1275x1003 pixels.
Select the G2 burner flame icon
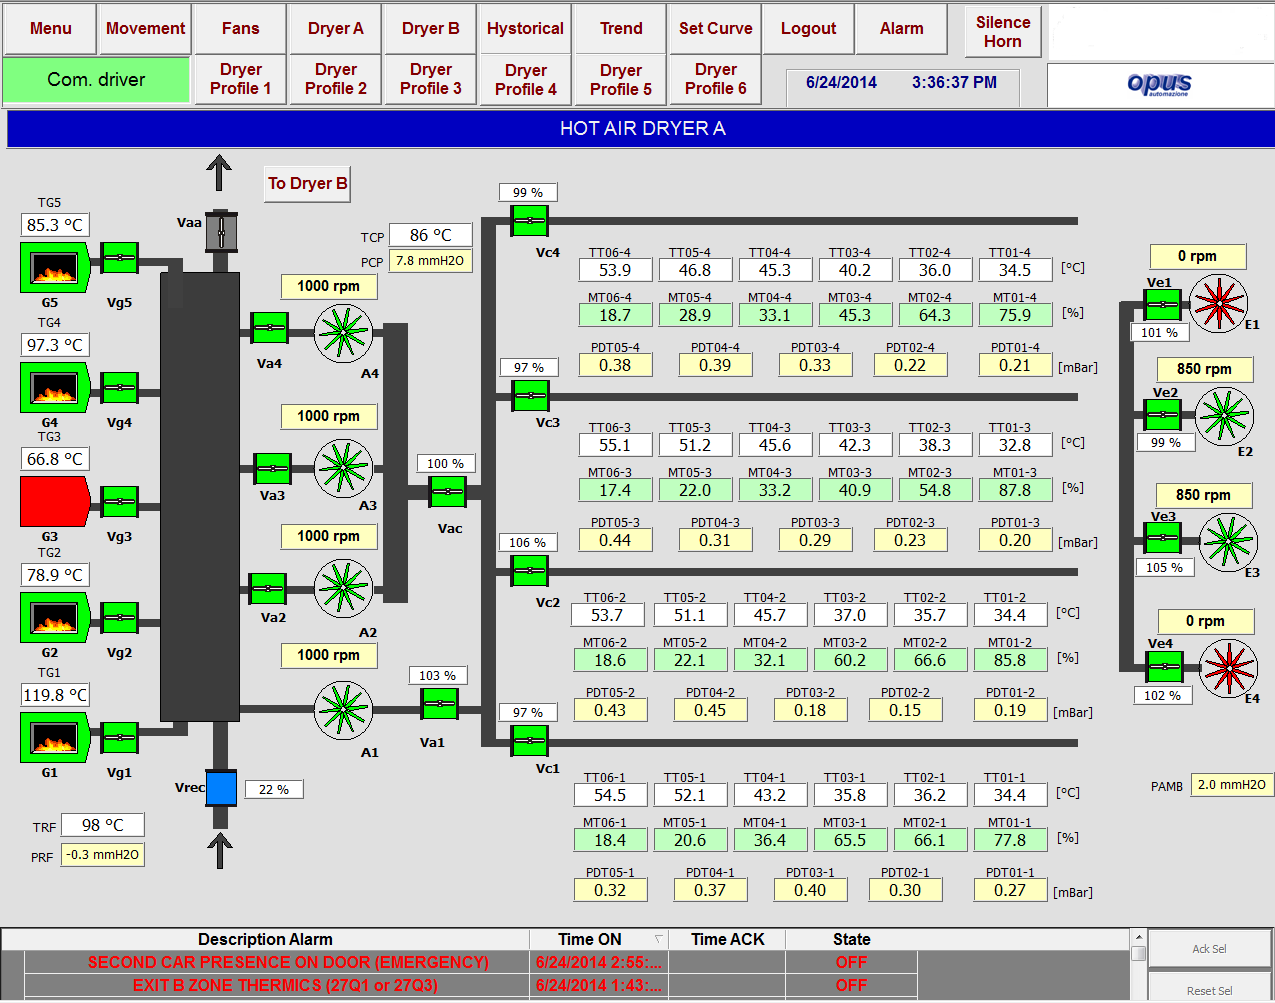coord(55,618)
